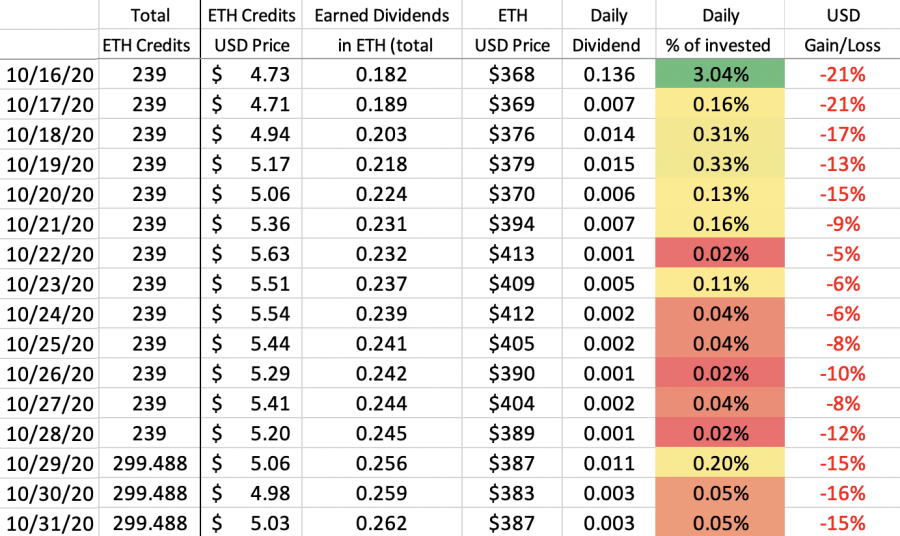The image size is (900, 536).
Task: Select the yellow 0.20% cell
Action: coord(720,463)
